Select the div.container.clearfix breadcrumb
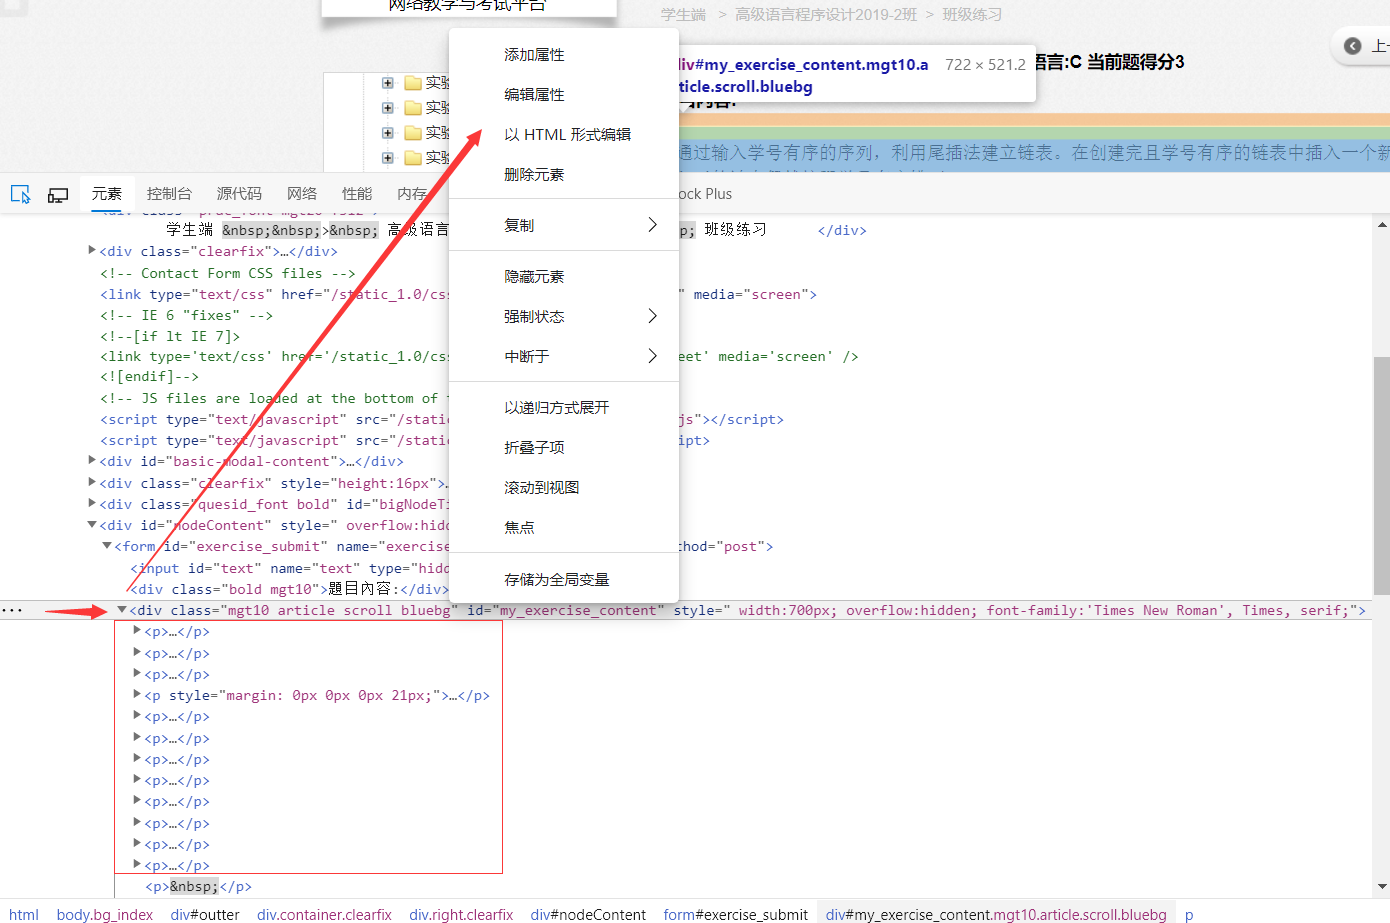 [x=325, y=914]
